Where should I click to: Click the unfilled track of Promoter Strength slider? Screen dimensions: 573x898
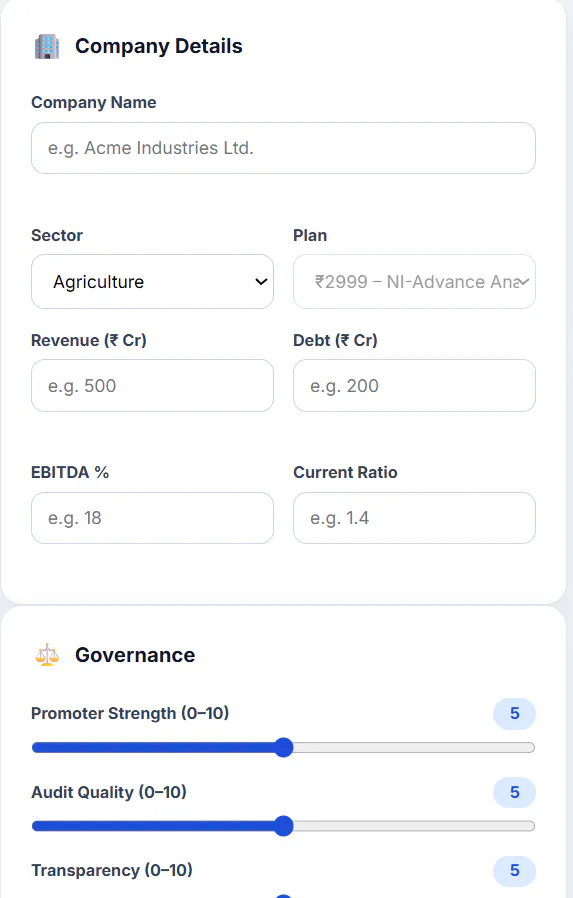pyautogui.click(x=414, y=747)
